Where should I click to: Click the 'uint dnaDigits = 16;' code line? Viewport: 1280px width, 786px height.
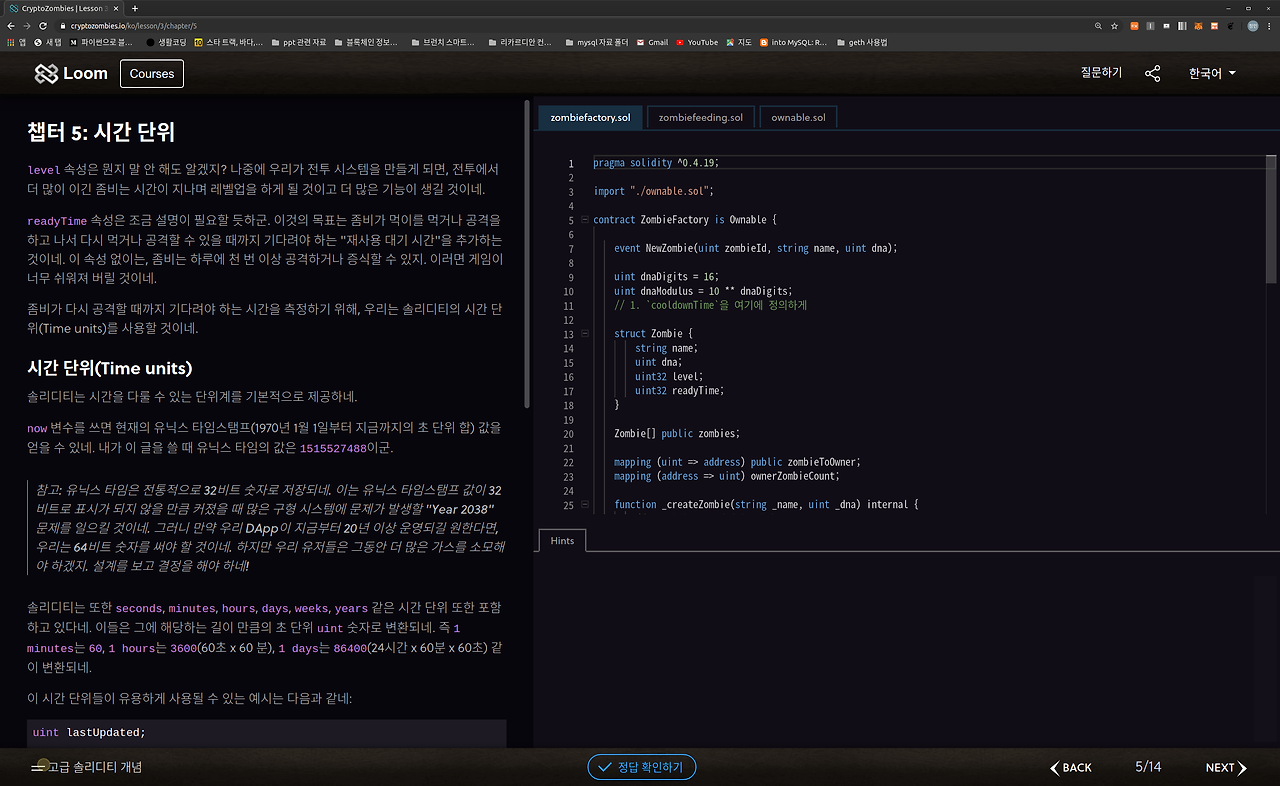coord(667,277)
